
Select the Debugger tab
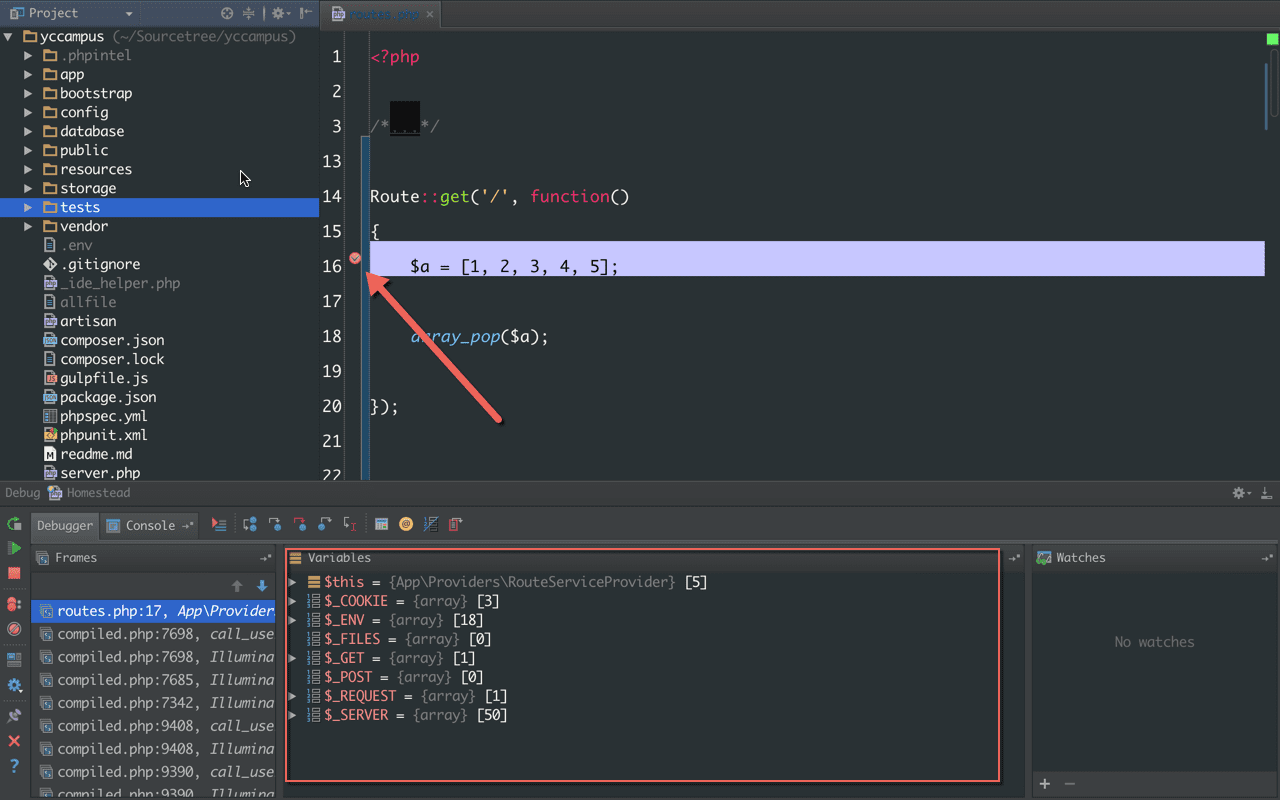point(64,525)
